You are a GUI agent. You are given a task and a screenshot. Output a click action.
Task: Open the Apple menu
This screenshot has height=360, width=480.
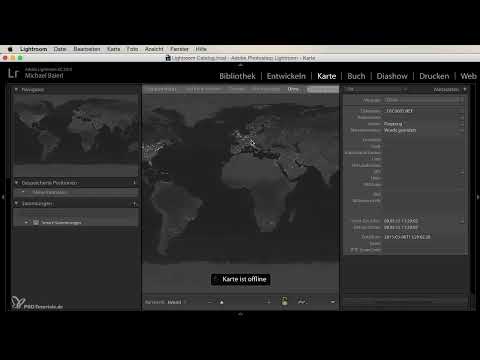[10, 49]
